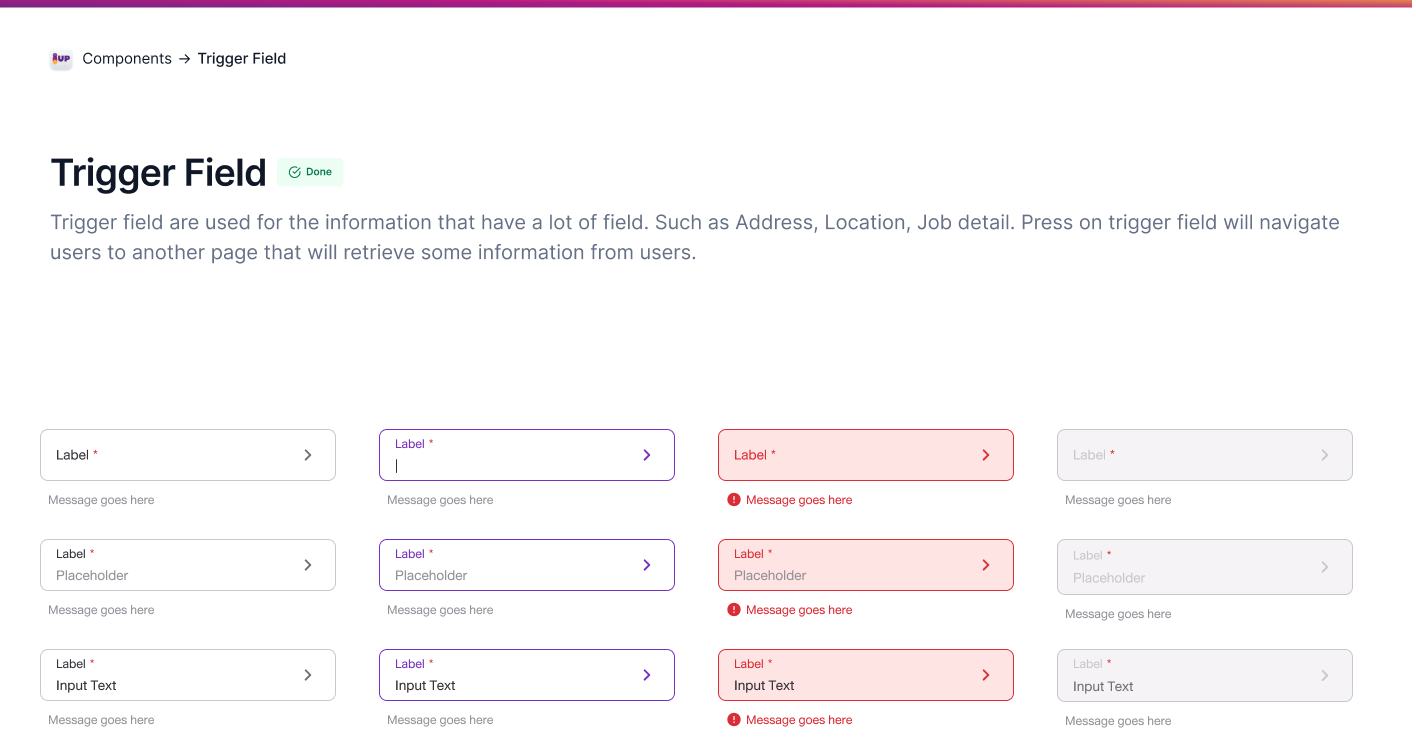The image size is (1416, 753).
Task: Click red chevron in error Placeholder field
Action: (986, 565)
